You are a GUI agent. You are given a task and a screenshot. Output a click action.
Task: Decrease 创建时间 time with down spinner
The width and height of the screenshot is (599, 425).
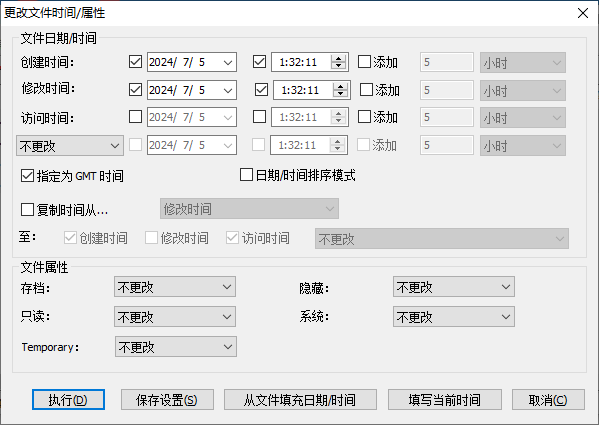338,66
